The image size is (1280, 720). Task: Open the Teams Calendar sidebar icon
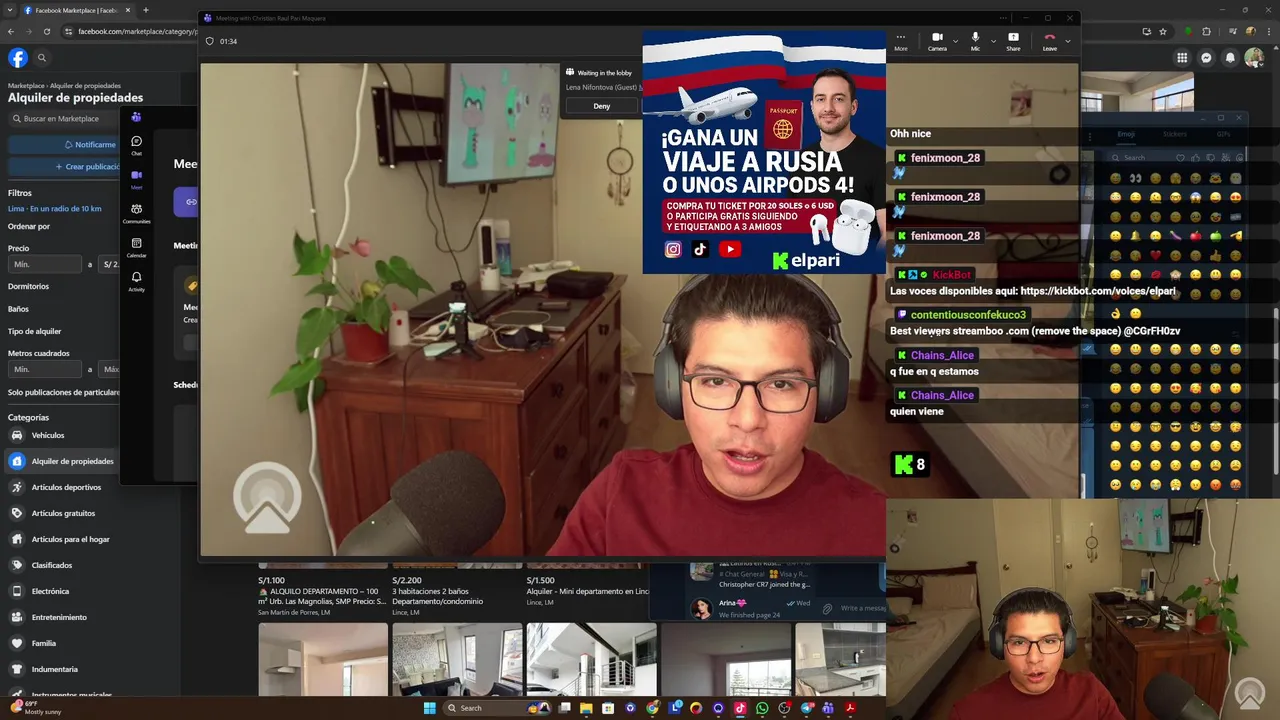(x=136, y=247)
